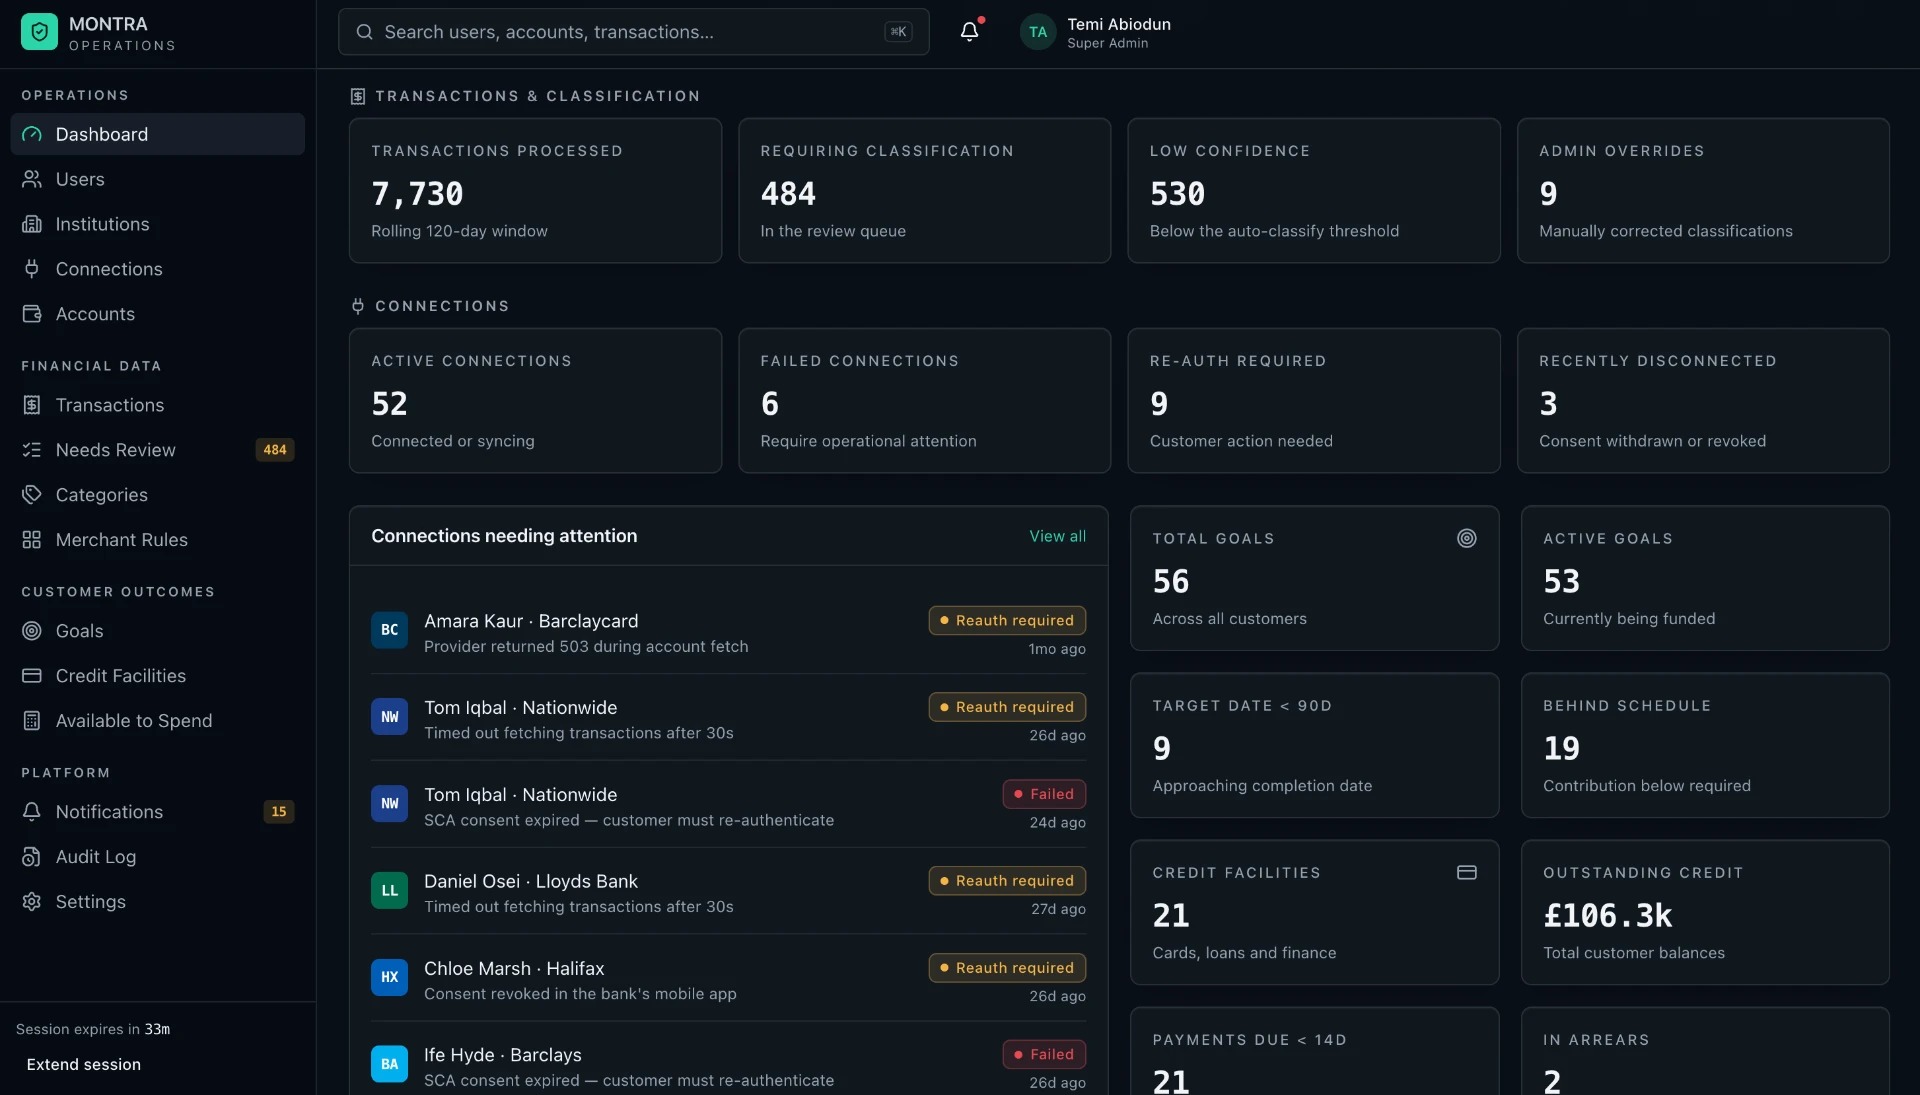
Task: Open the Amara Kaur · Barclaycard row
Action: 728,631
